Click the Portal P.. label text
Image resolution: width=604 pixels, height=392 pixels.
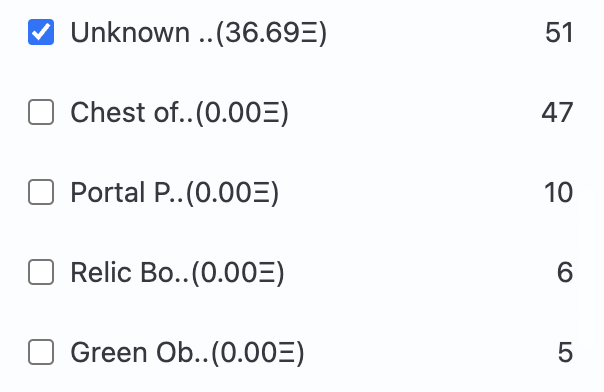[127, 192]
